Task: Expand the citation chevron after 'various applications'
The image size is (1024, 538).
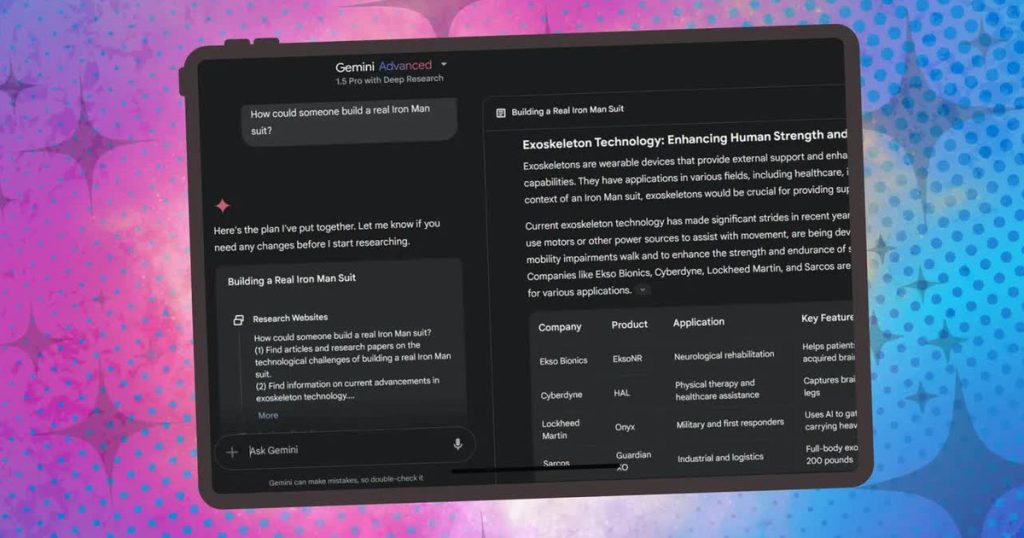Action: pyautogui.click(x=643, y=290)
